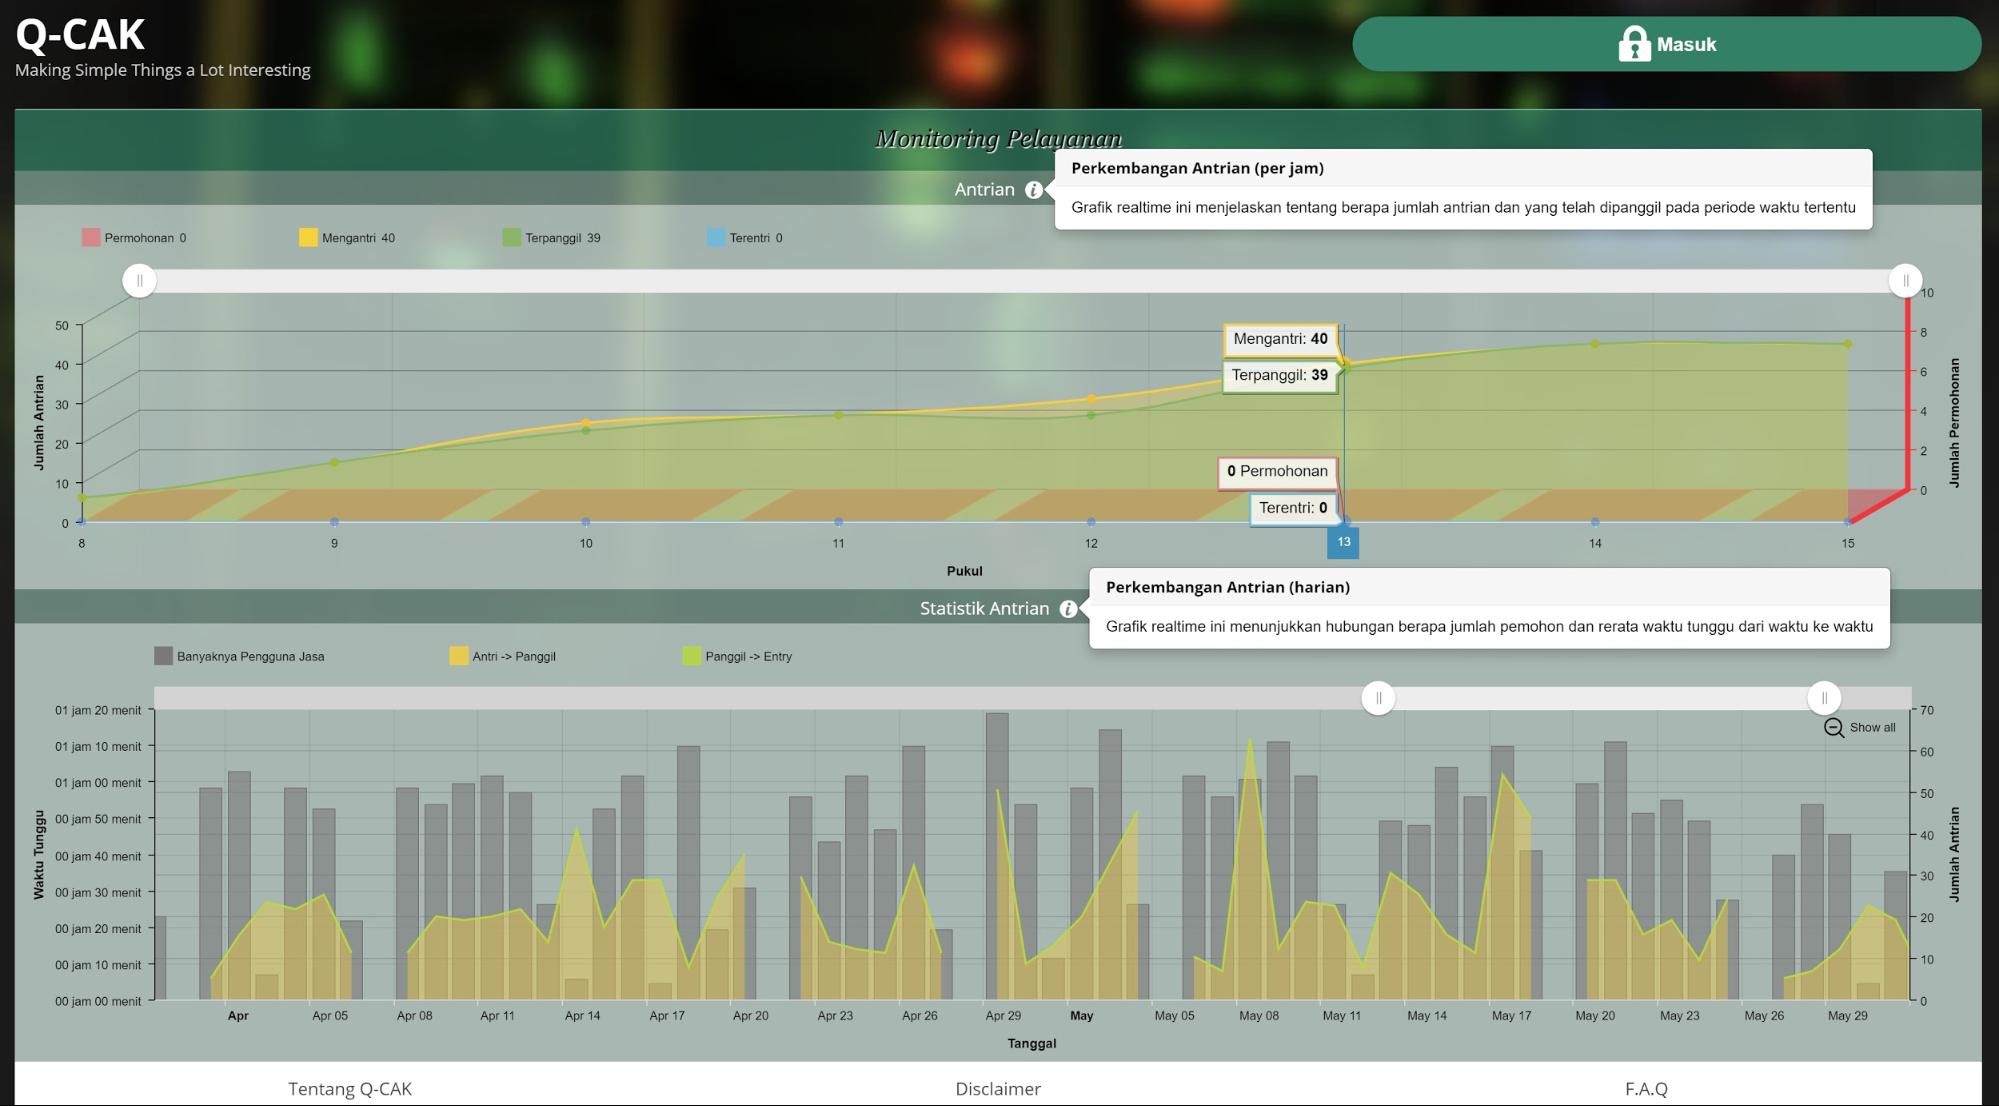Click the left grip of daily chart scrollbar
This screenshot has height=1106, width=1999.
[1378, 698]
